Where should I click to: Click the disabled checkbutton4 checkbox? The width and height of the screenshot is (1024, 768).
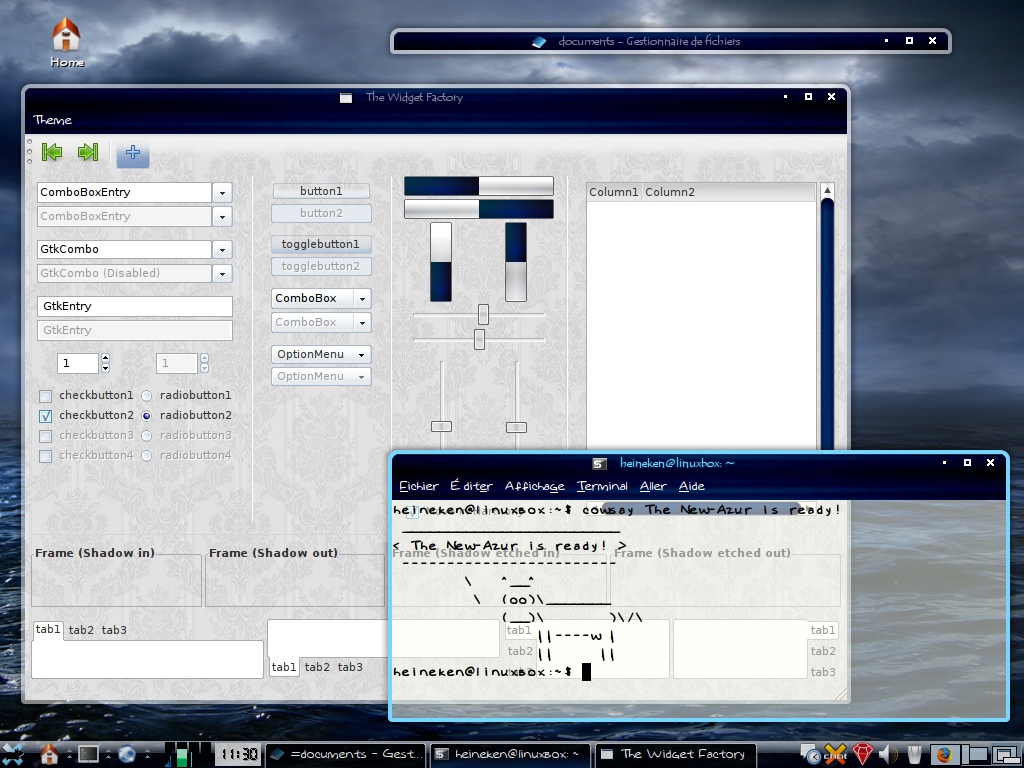click(x=46, y=456)
